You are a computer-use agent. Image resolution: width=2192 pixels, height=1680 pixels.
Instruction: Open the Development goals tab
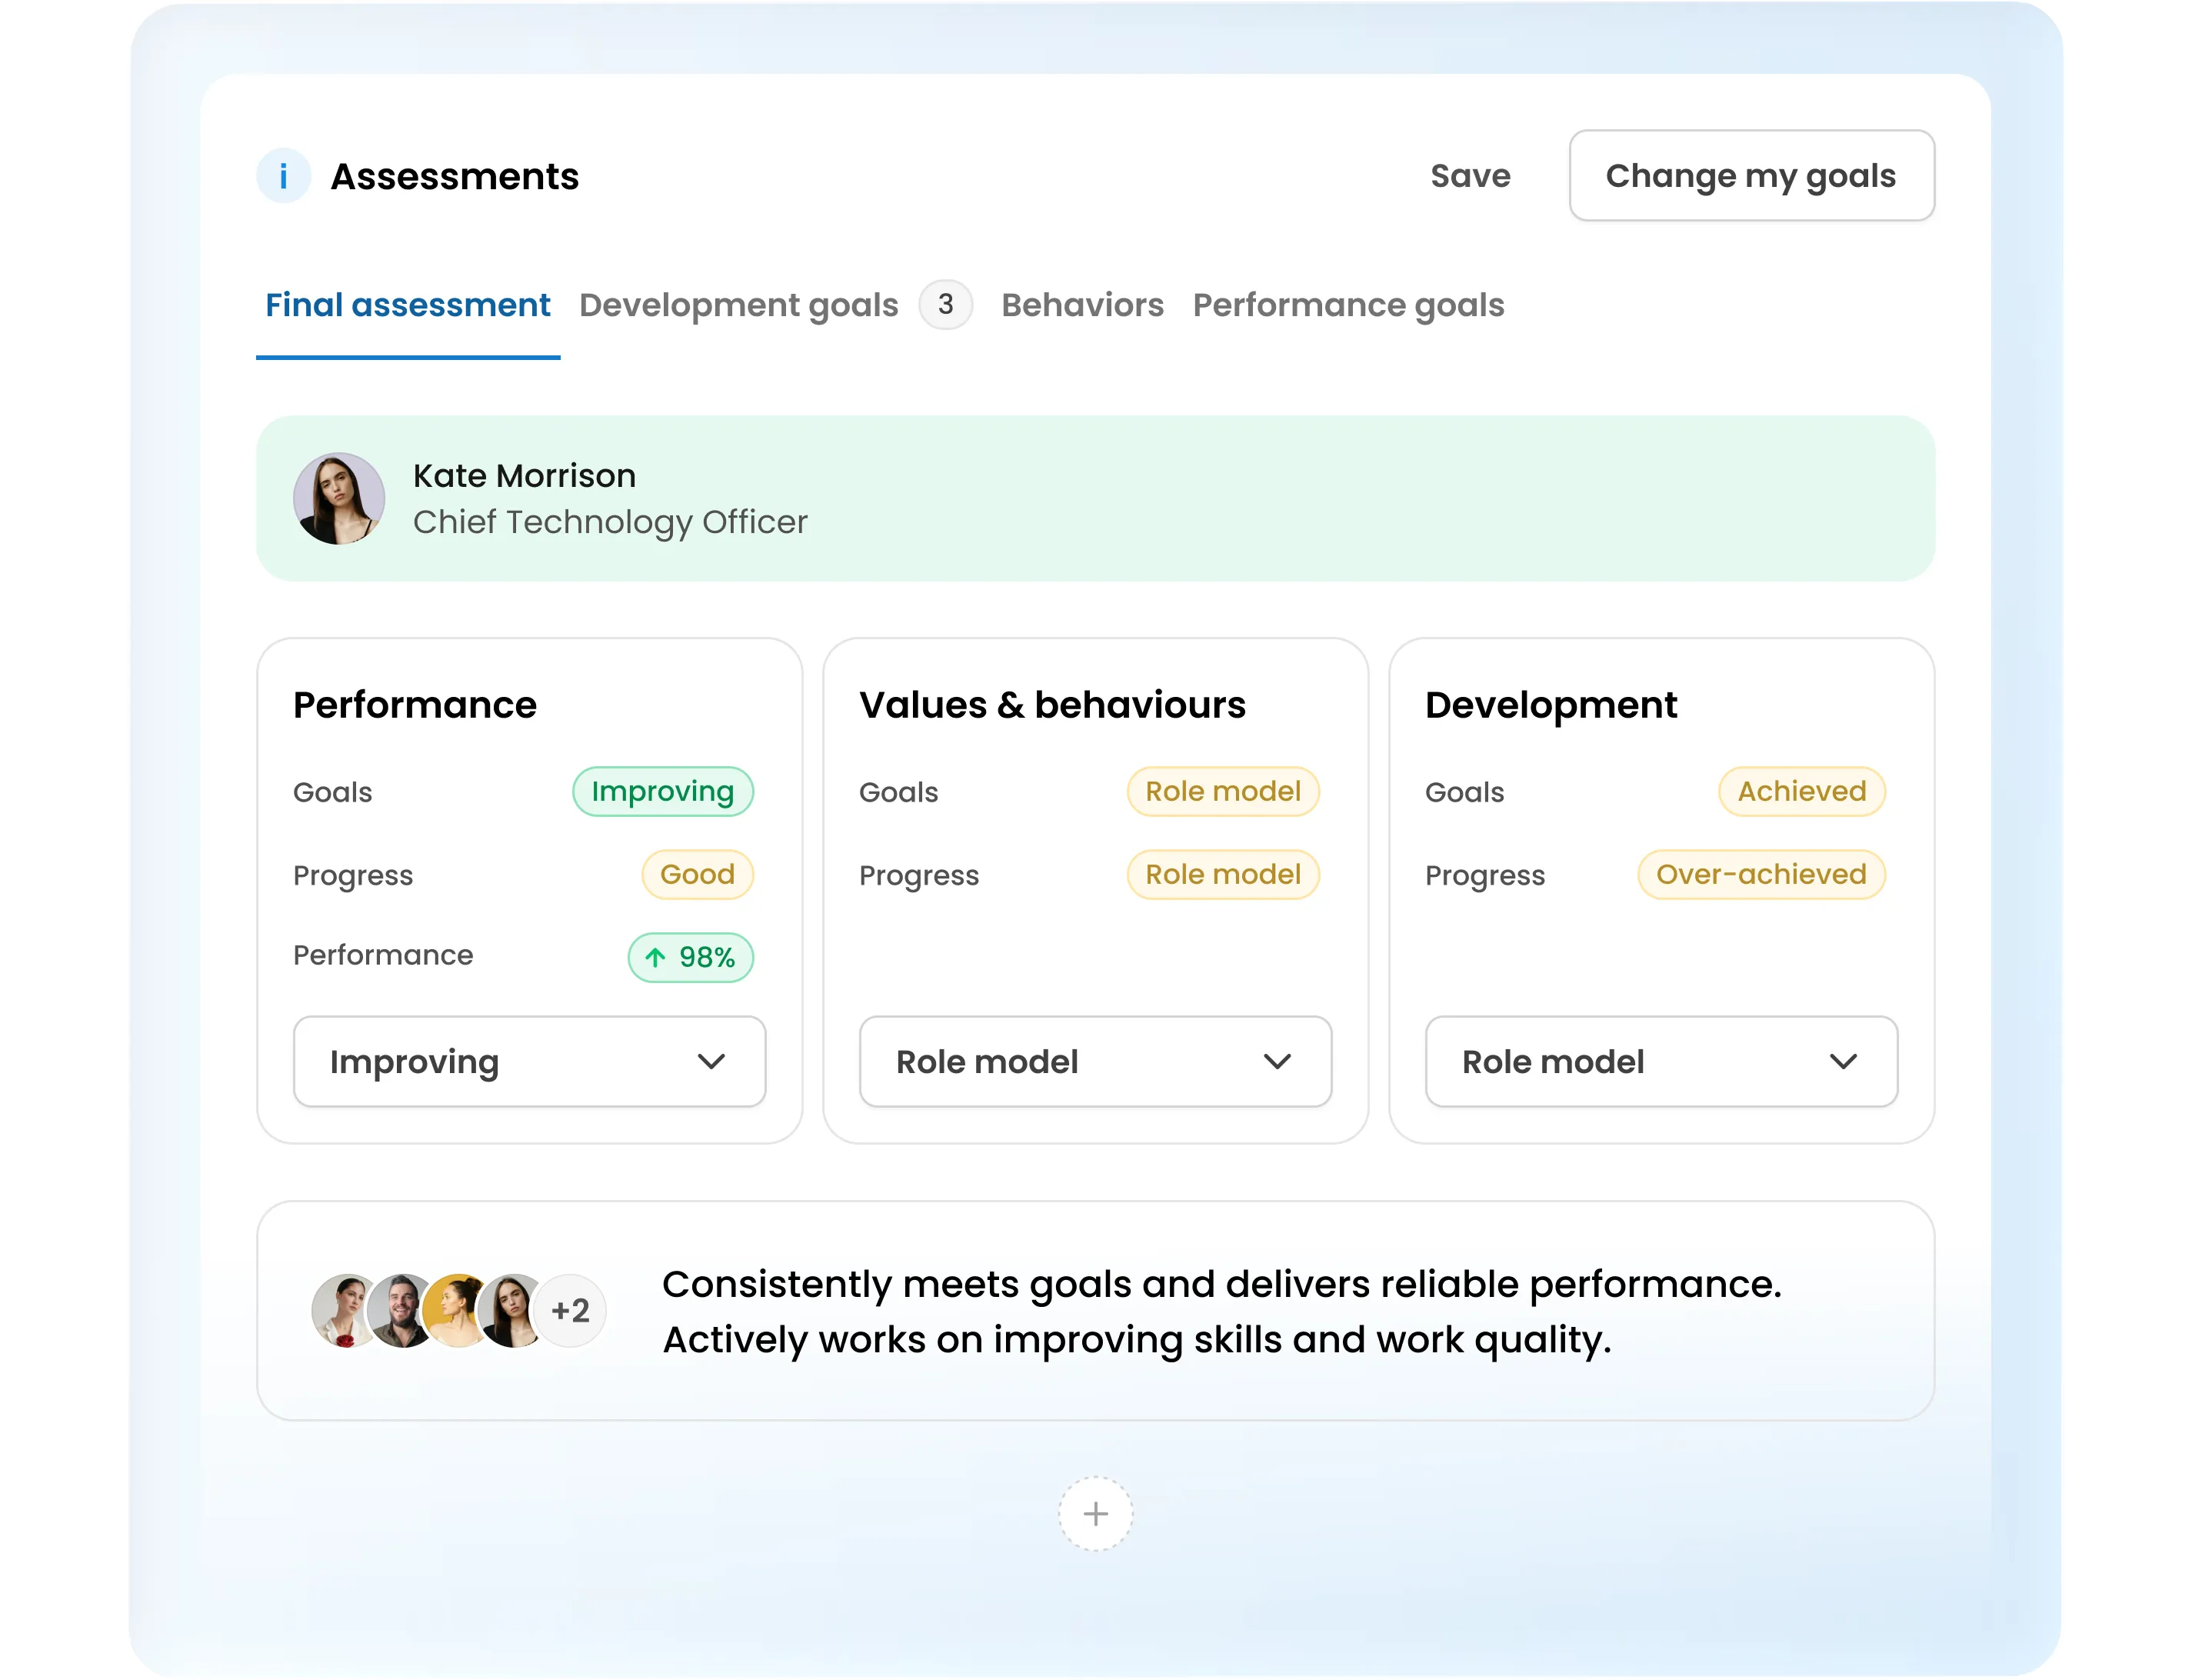(738, 305)
